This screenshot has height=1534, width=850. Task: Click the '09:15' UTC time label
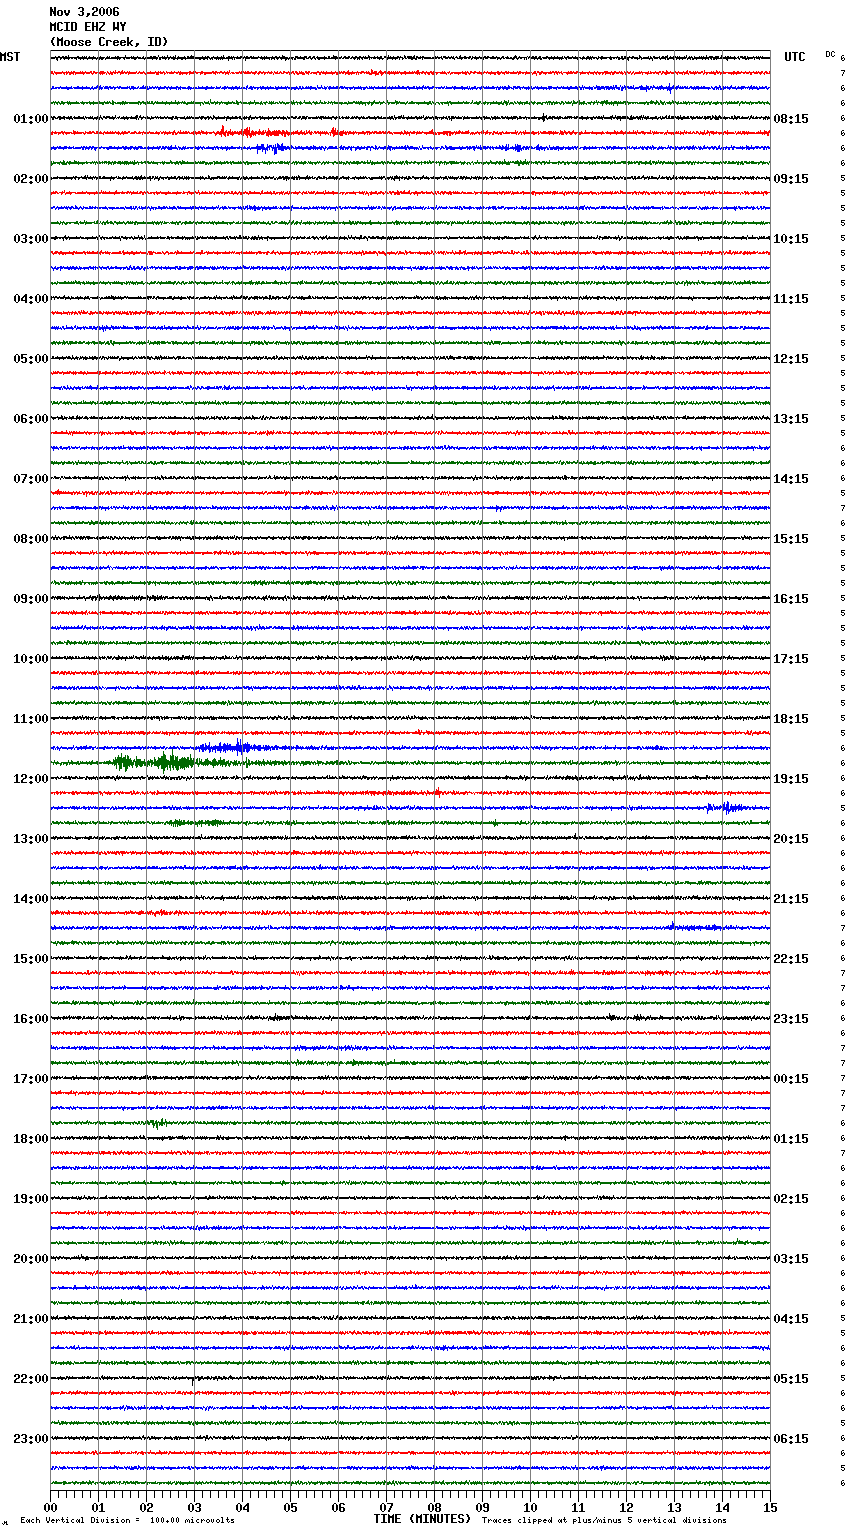tap(791, 179)
